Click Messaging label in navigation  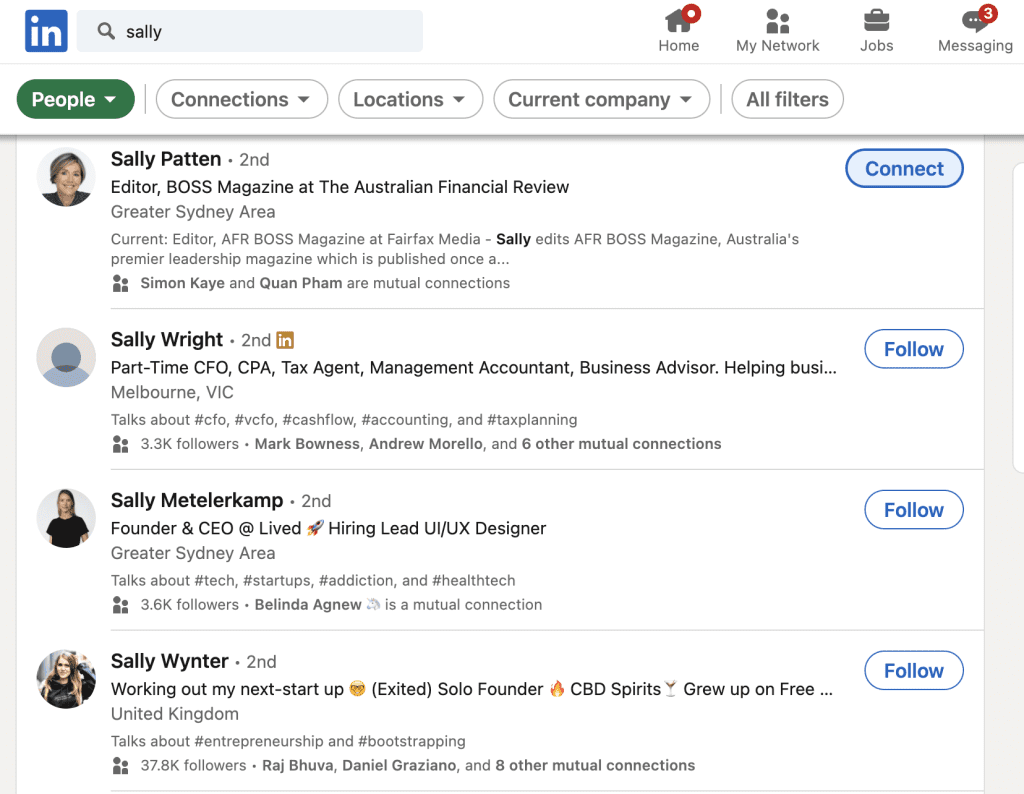(976, 46)
